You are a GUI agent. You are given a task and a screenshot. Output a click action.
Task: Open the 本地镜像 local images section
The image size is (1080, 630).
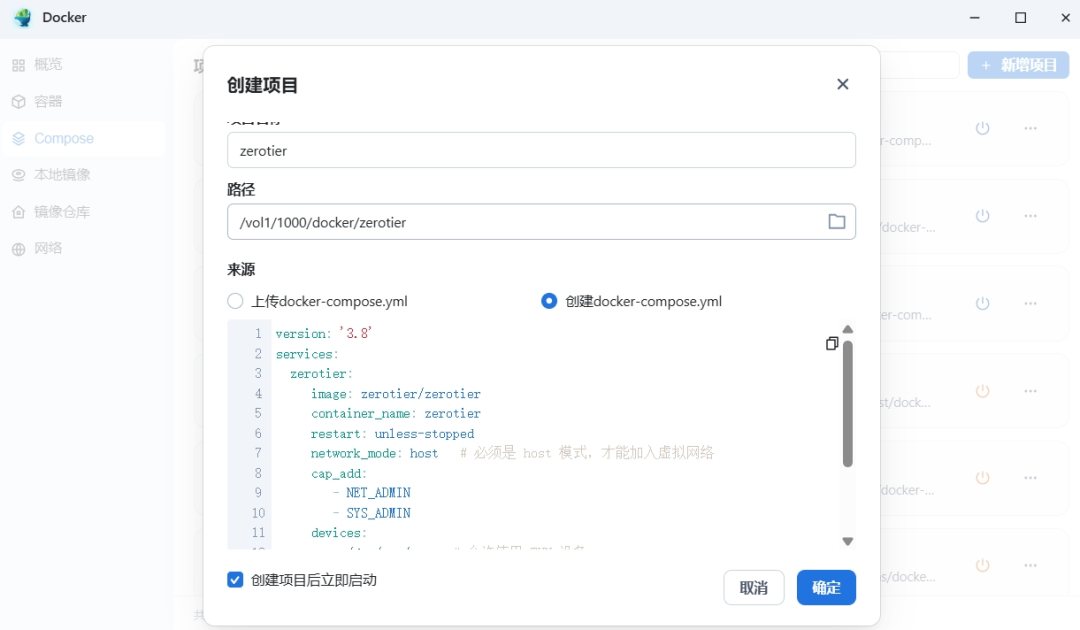point(62,175)
